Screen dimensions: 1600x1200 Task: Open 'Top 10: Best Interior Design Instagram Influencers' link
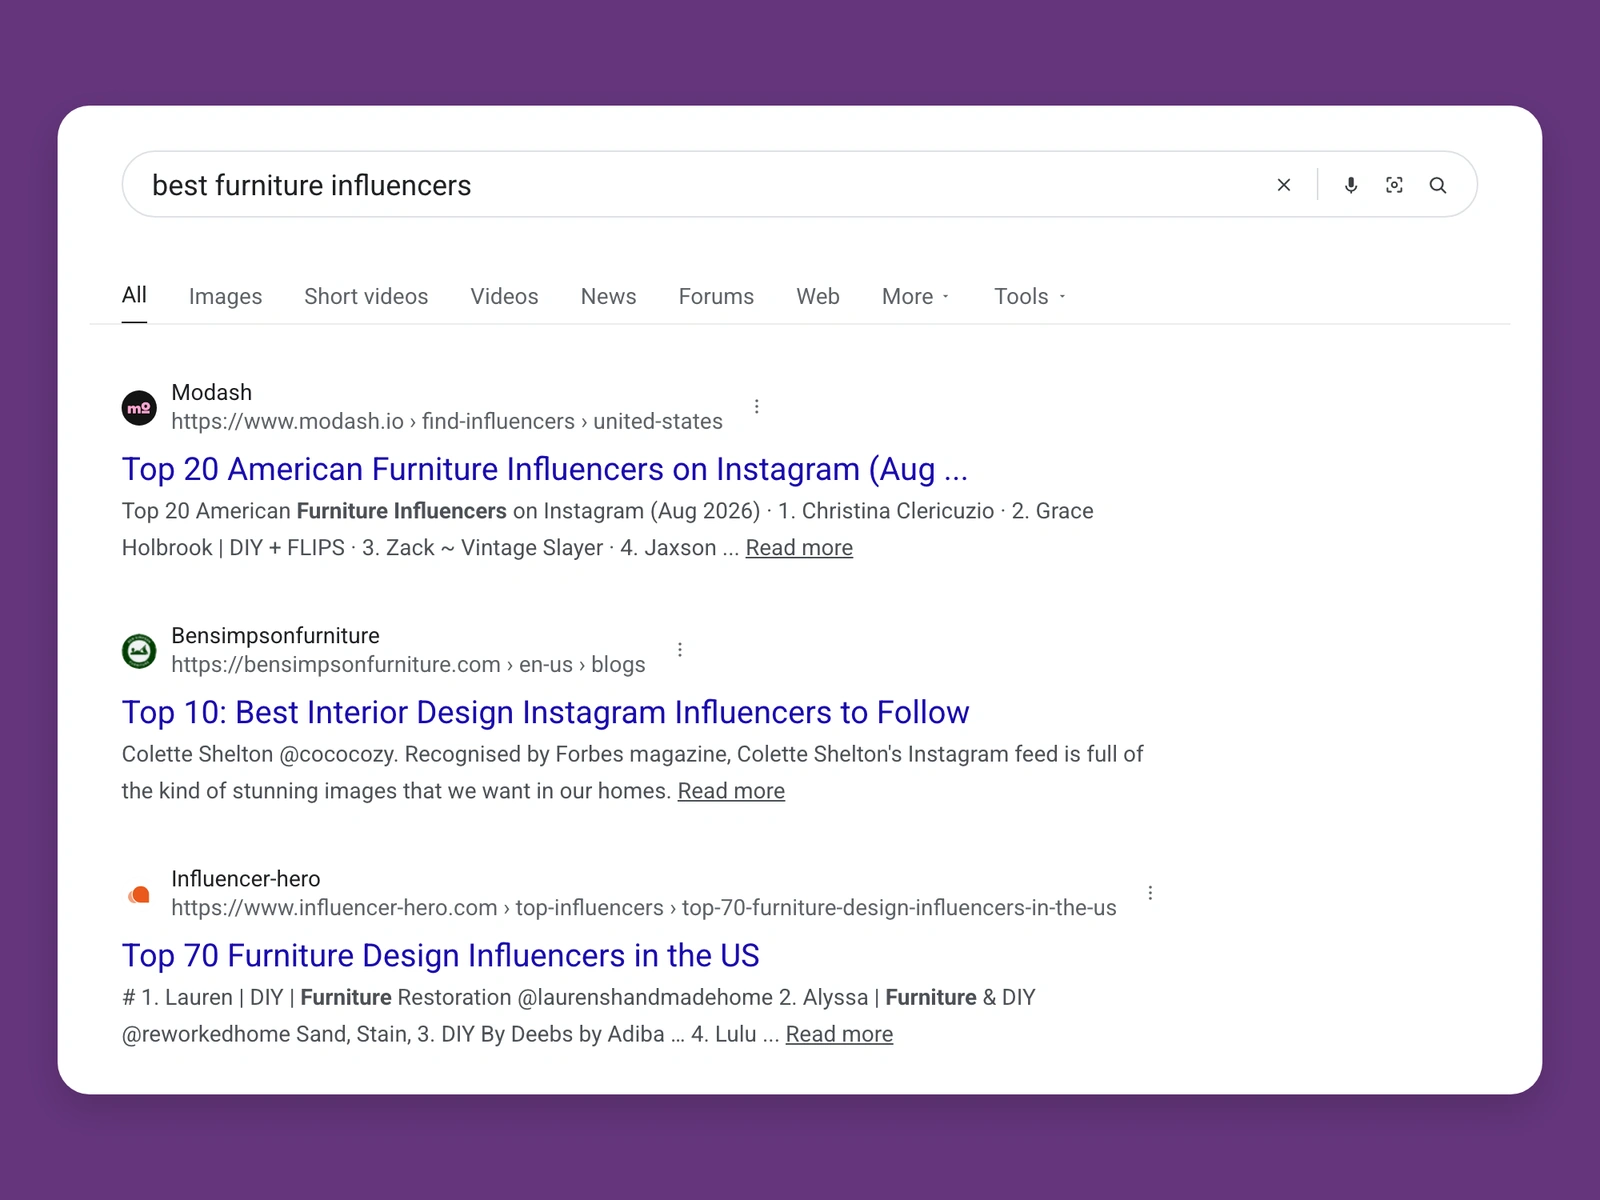pos(546,712)
